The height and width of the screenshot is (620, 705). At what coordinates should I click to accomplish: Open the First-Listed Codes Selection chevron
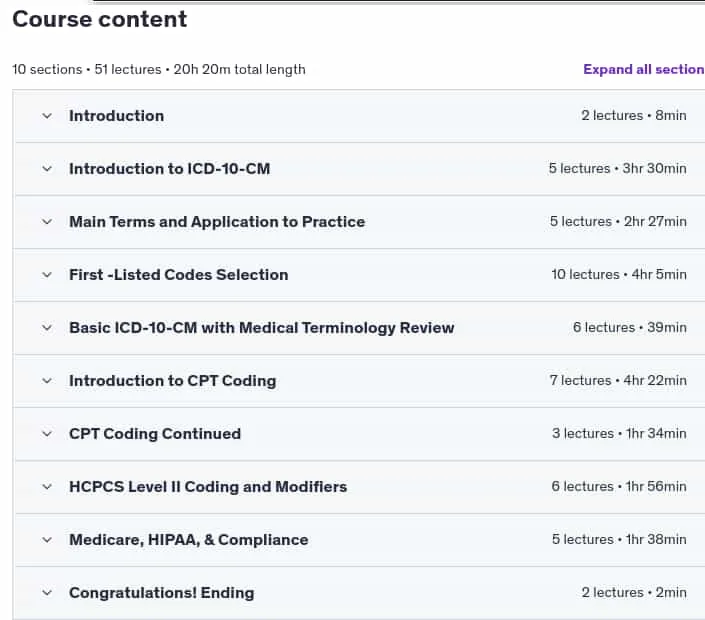[x=47, y=275]
